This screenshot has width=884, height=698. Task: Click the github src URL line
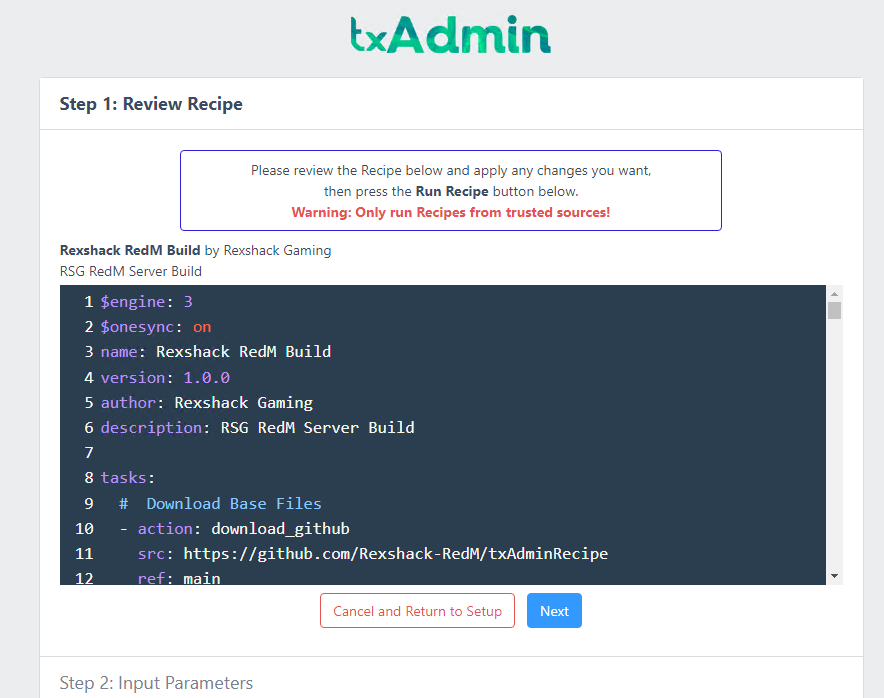tap(373, 554)
